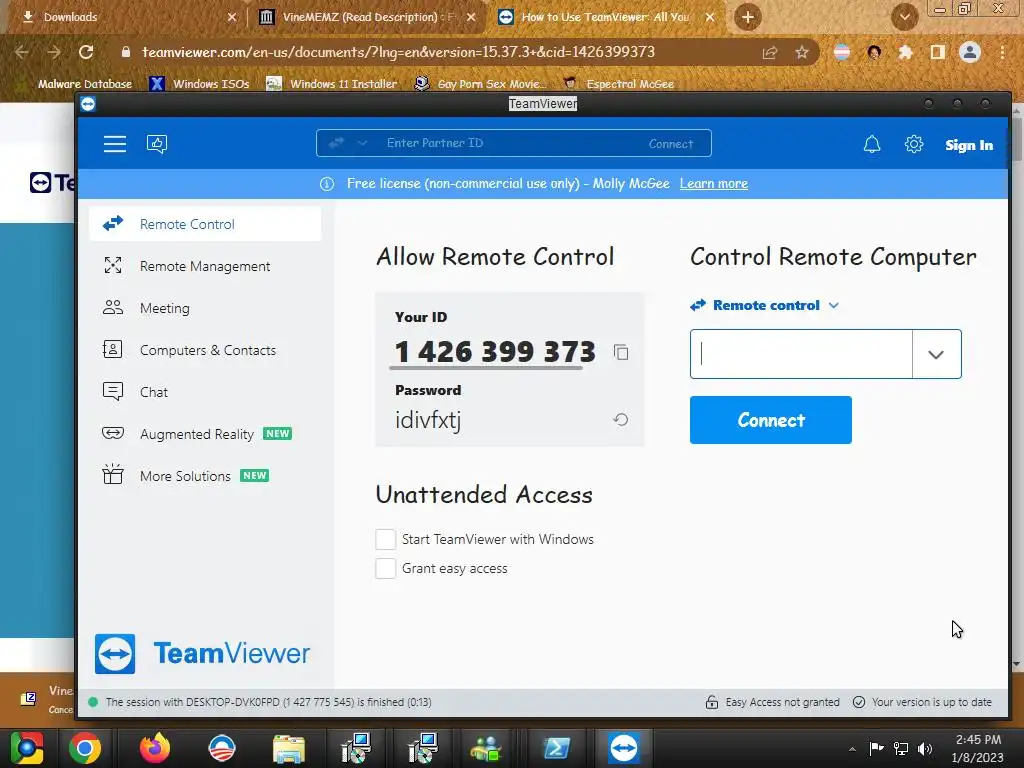Viewport: 1024px width, 768px height.
Task: Open new Chrome tab
Action: tap(748, 17)
